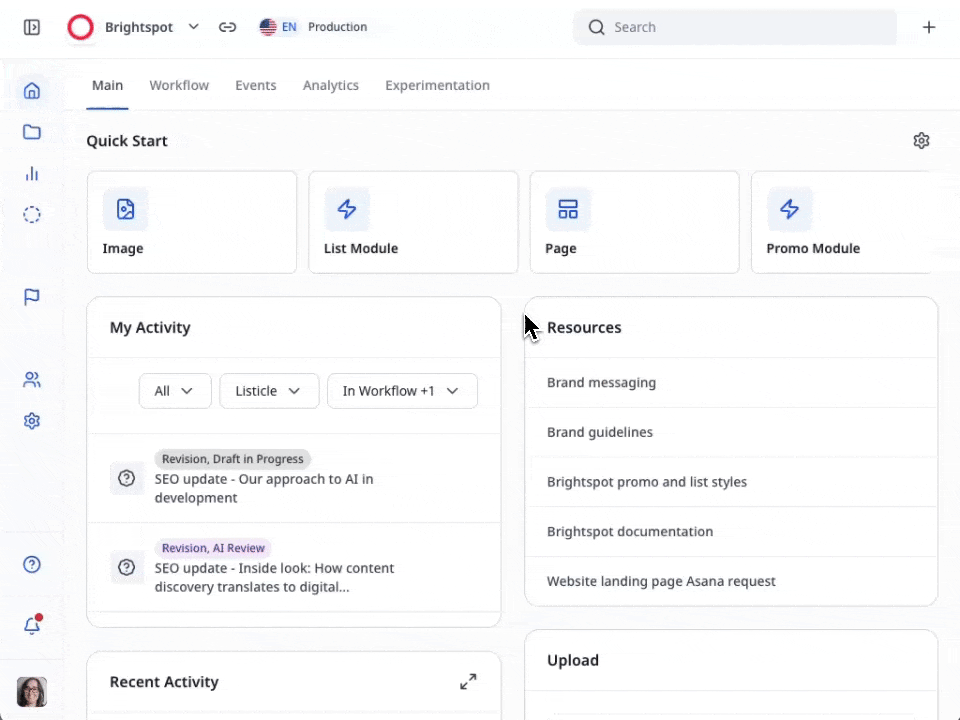Click the flag icon in sidebar
This screenshot has height=720, width=960.
32,297
